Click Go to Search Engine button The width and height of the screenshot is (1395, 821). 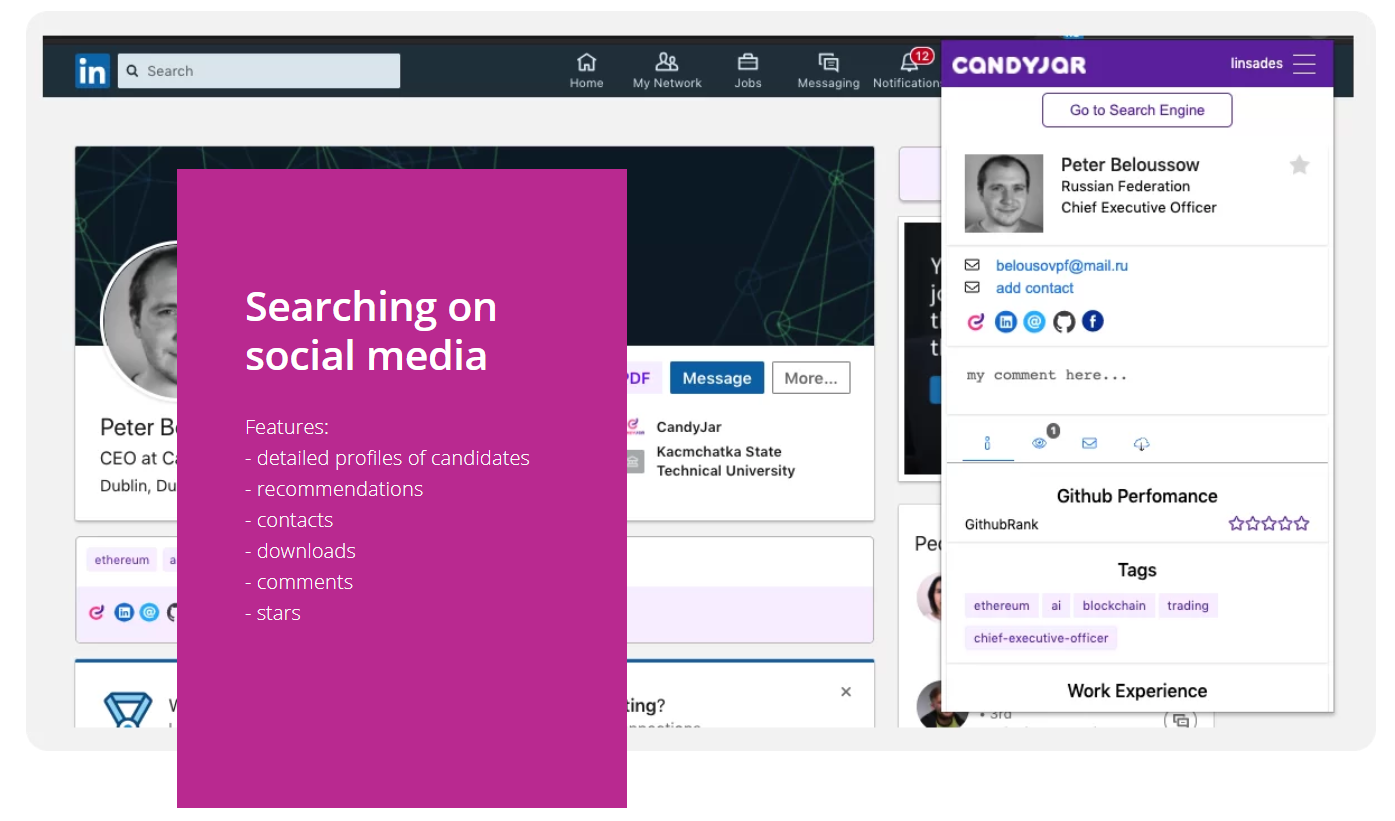click(x=1137, y=110)
